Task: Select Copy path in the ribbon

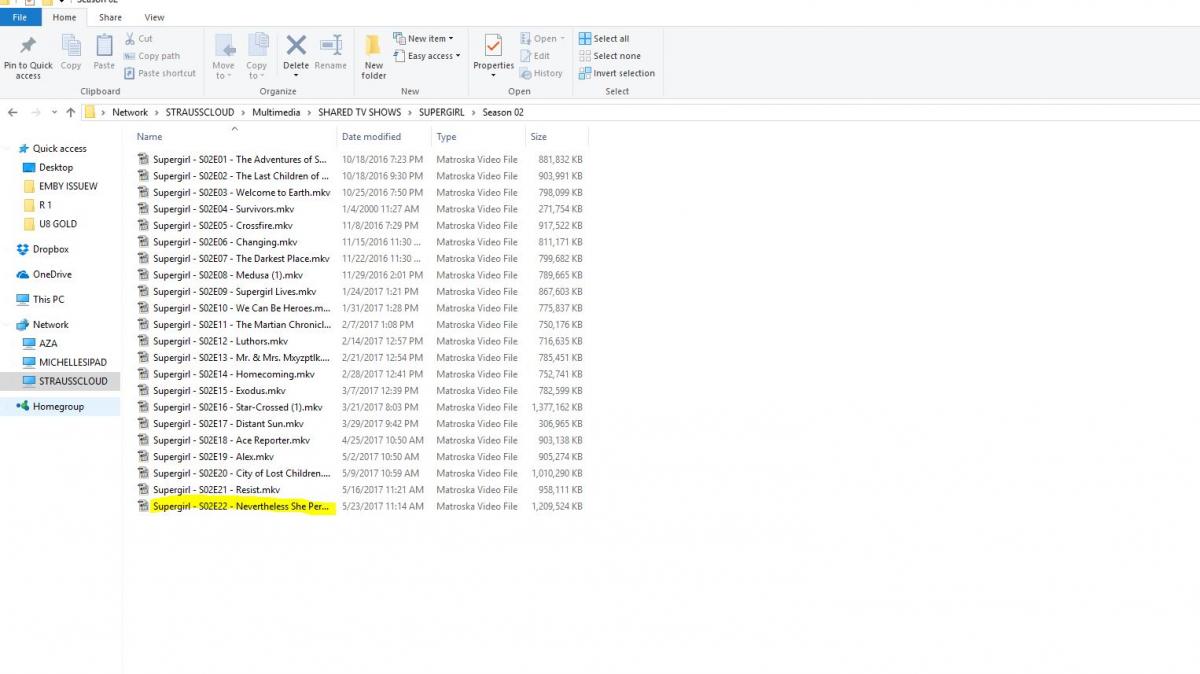Action: [152, 56]
